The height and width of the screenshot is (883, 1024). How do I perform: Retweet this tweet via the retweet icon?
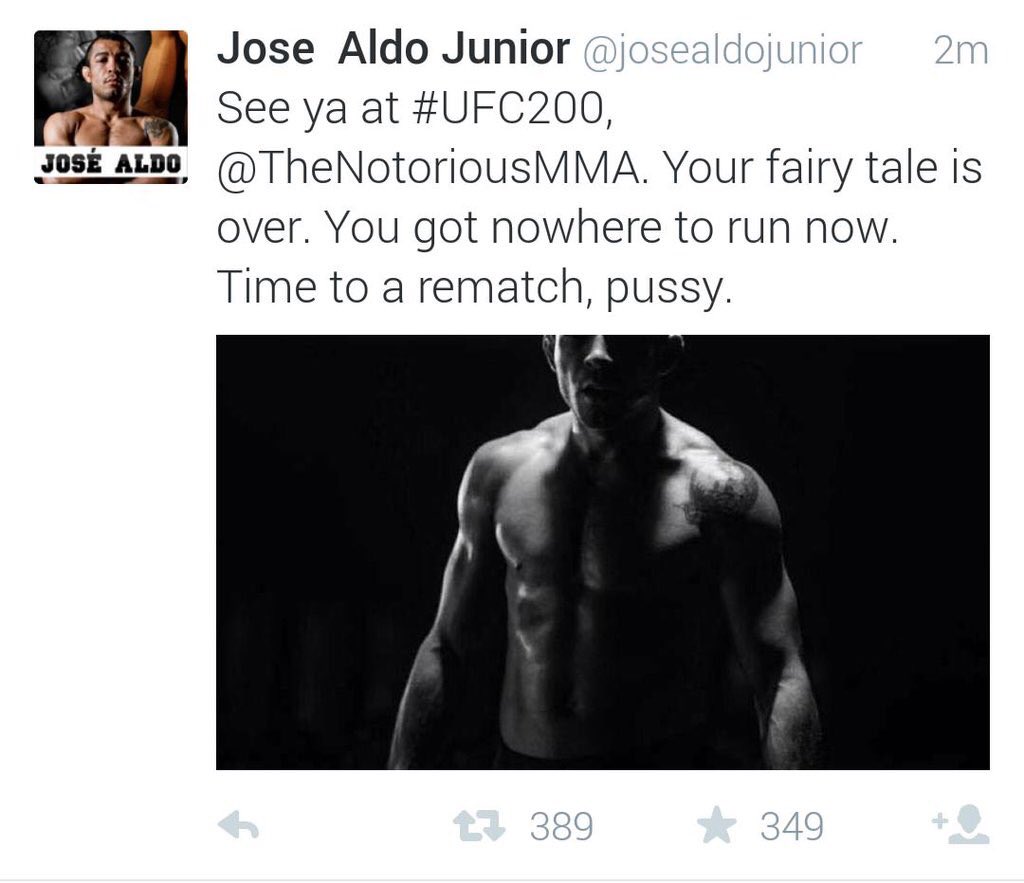[x=479, y=826]
